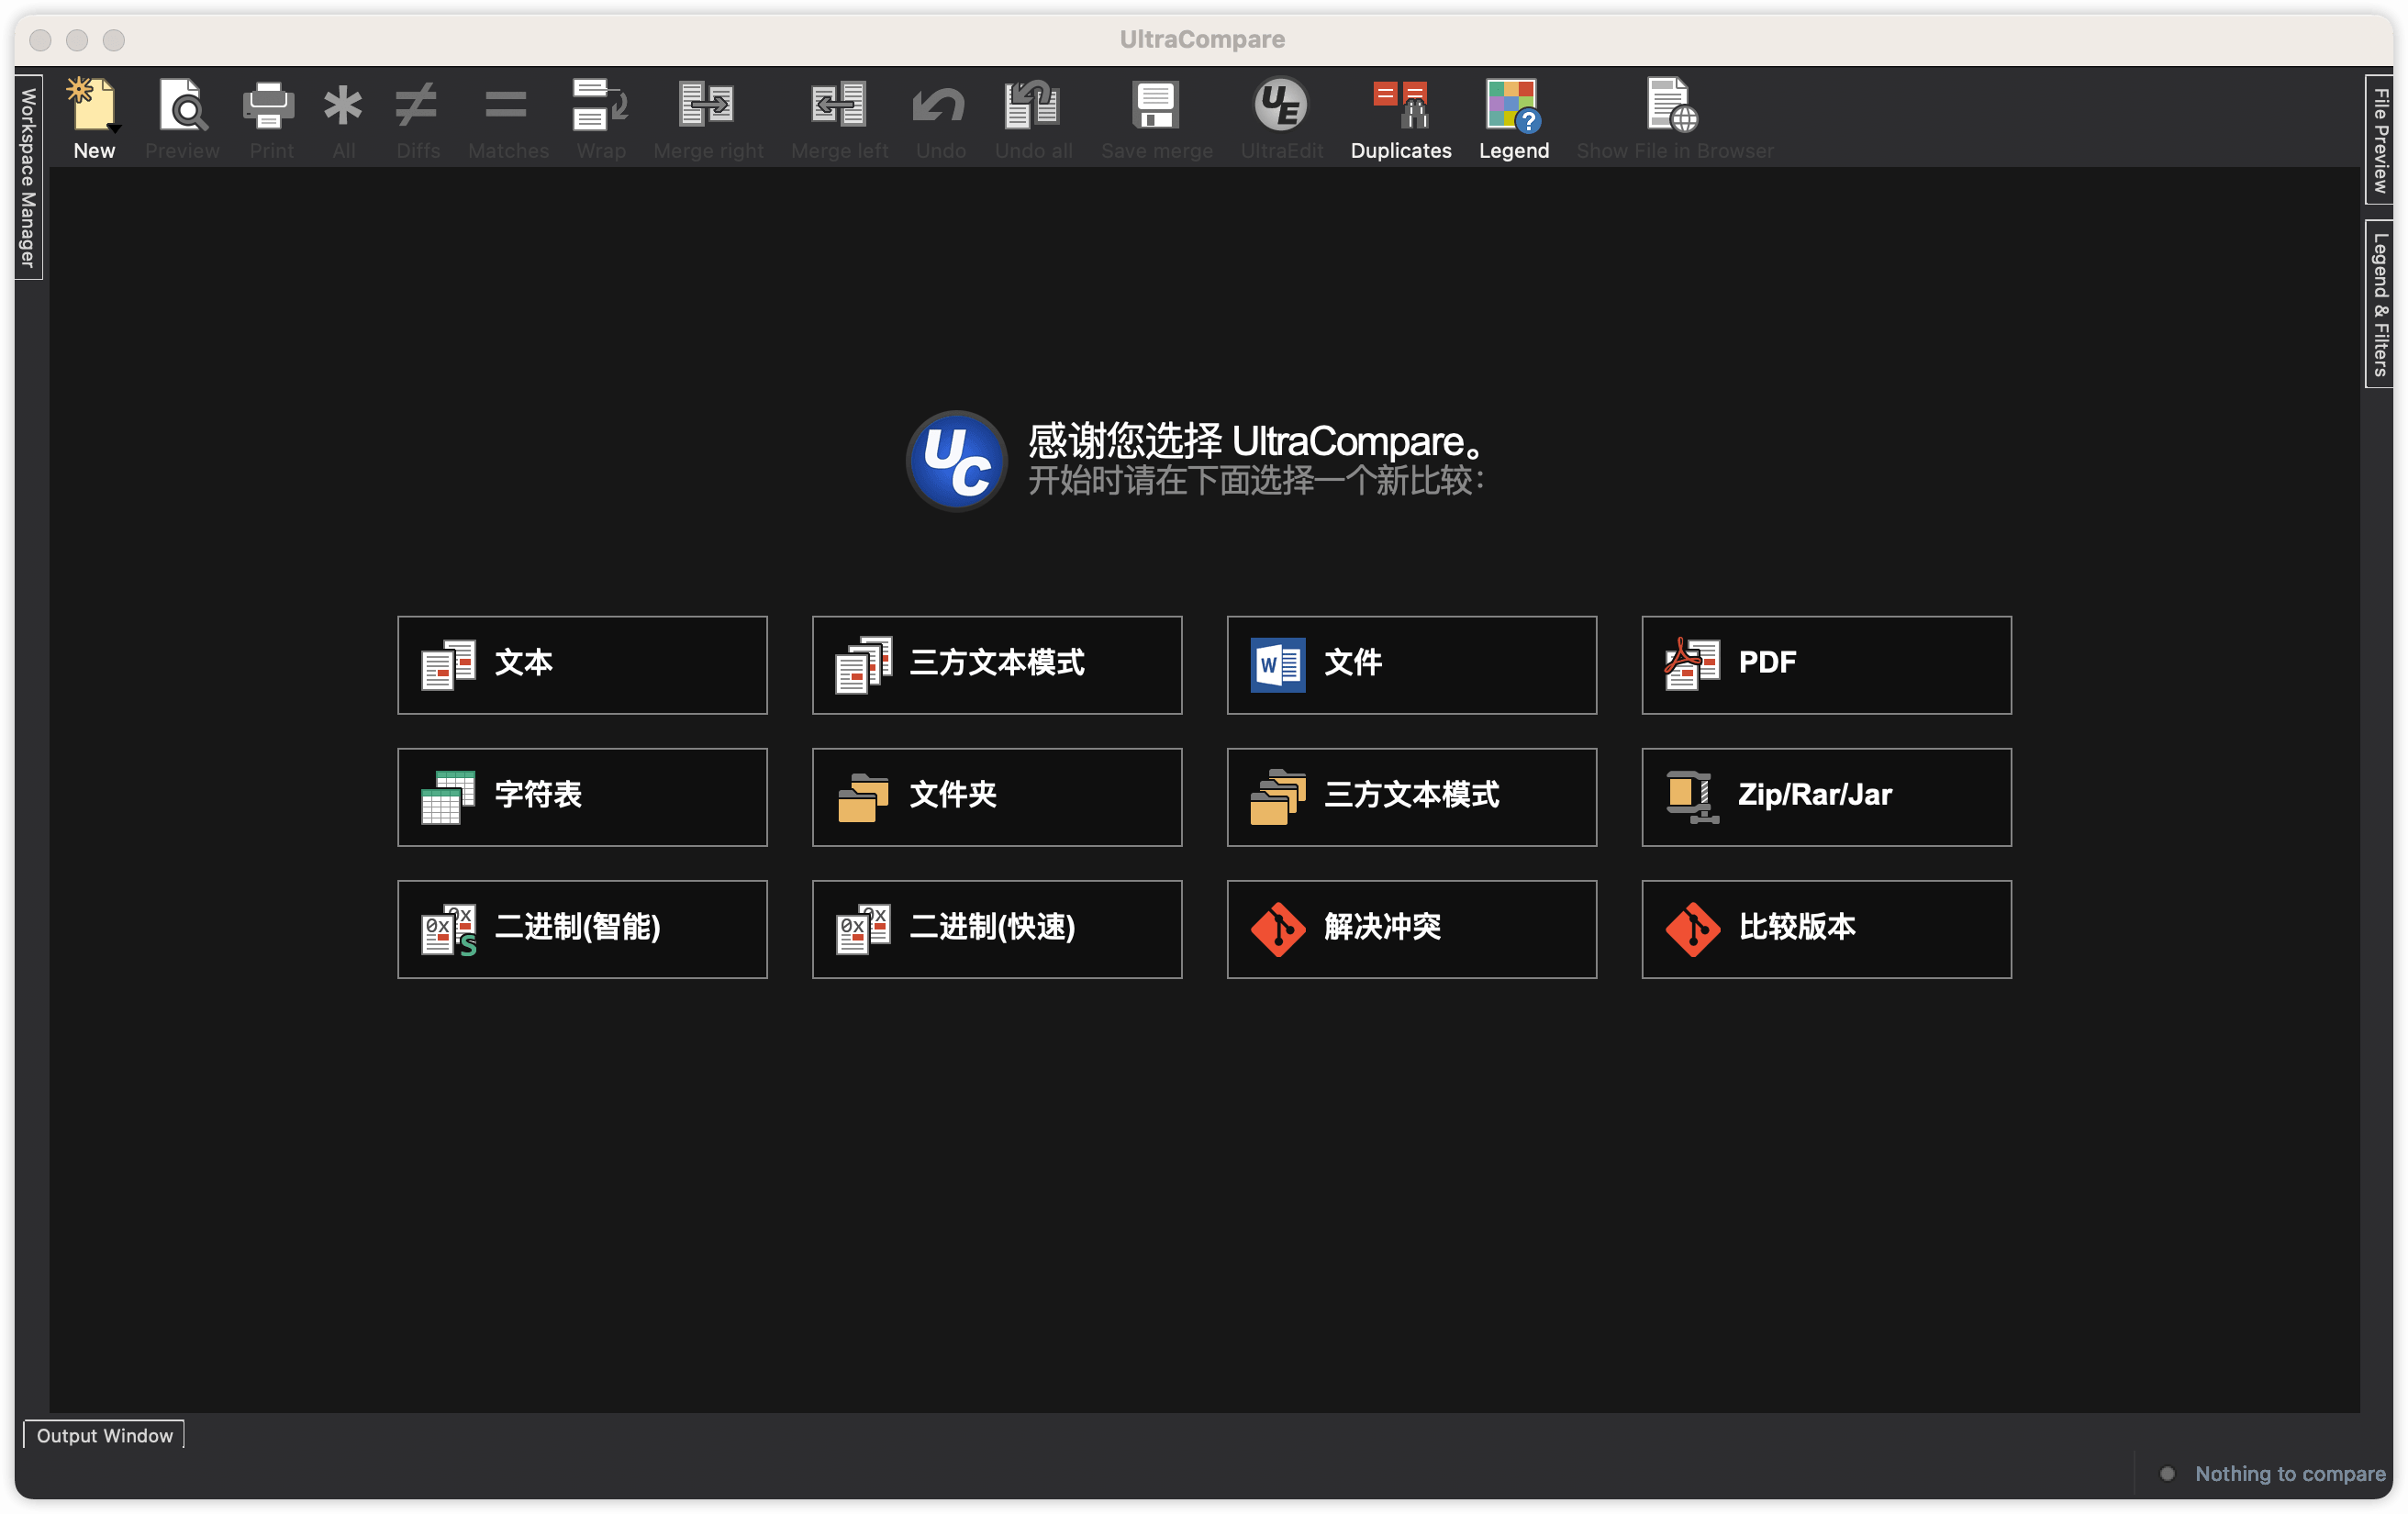Switch to the Output Window tab
Image resolution: width=2408 pixels, height=1514 pixels.
pyautogui.click(x=103, y=1434)
